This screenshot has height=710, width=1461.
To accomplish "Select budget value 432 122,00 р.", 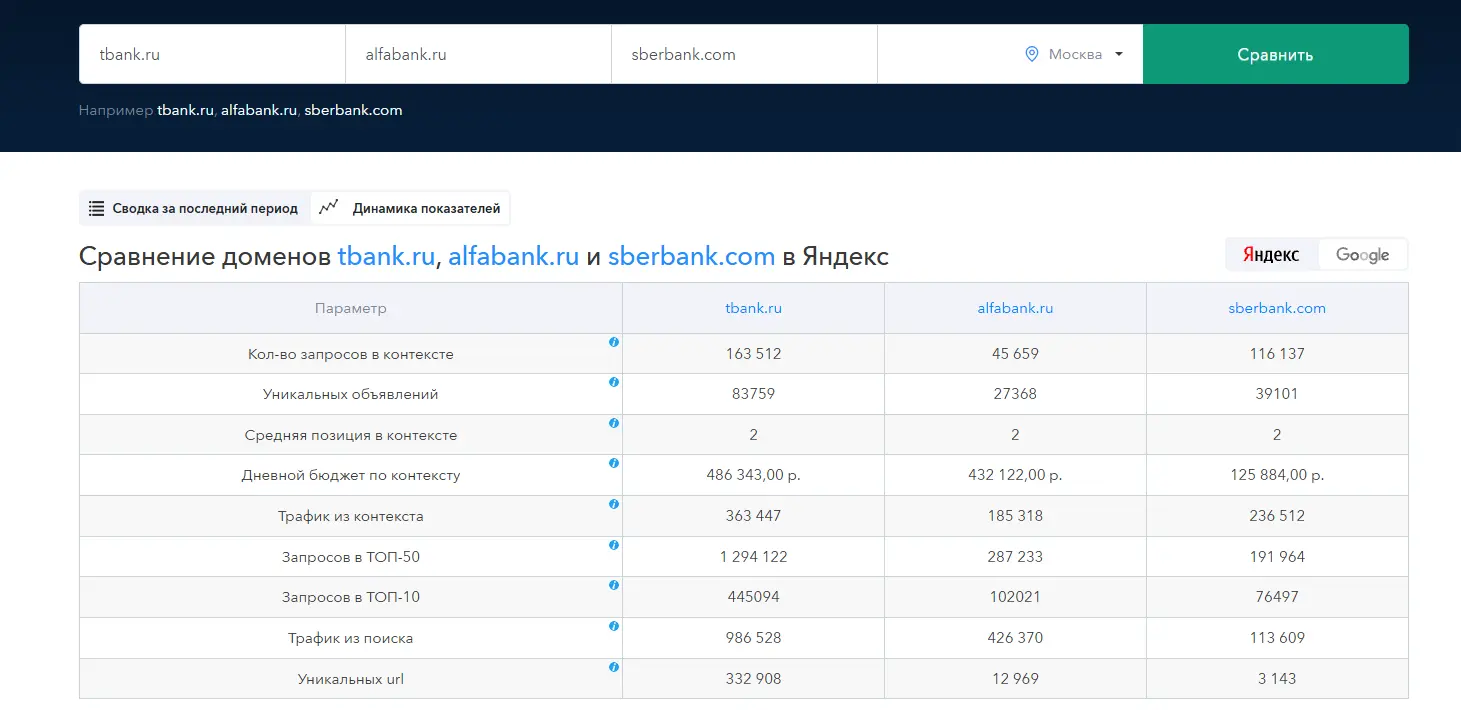I will coord(1015,475).
